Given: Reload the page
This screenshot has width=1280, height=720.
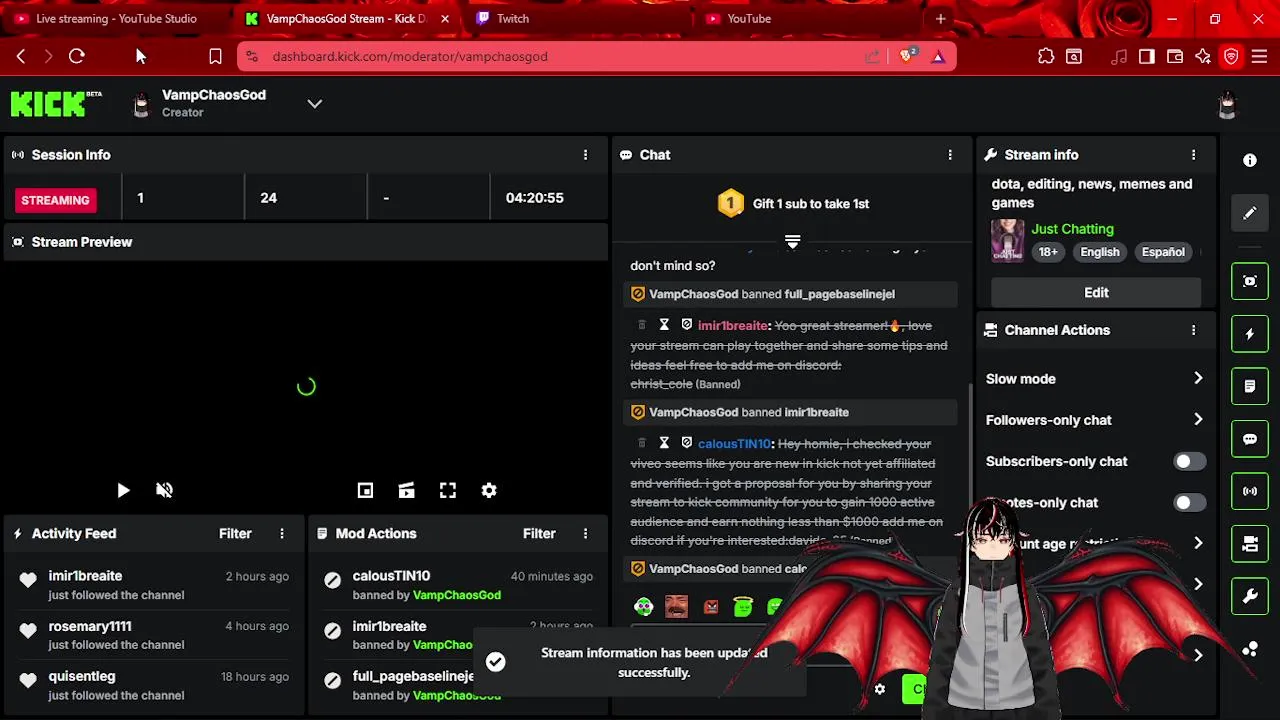Looking at the screenshot, I should pos(76,57).
